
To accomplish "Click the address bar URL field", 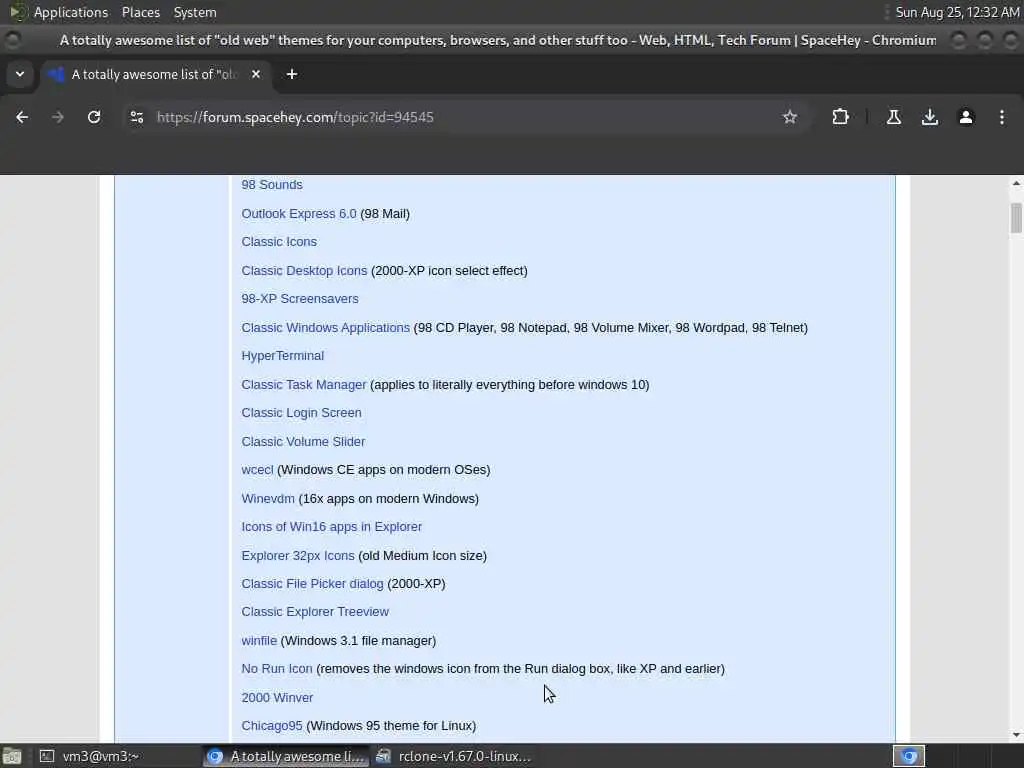I will 457,117.
